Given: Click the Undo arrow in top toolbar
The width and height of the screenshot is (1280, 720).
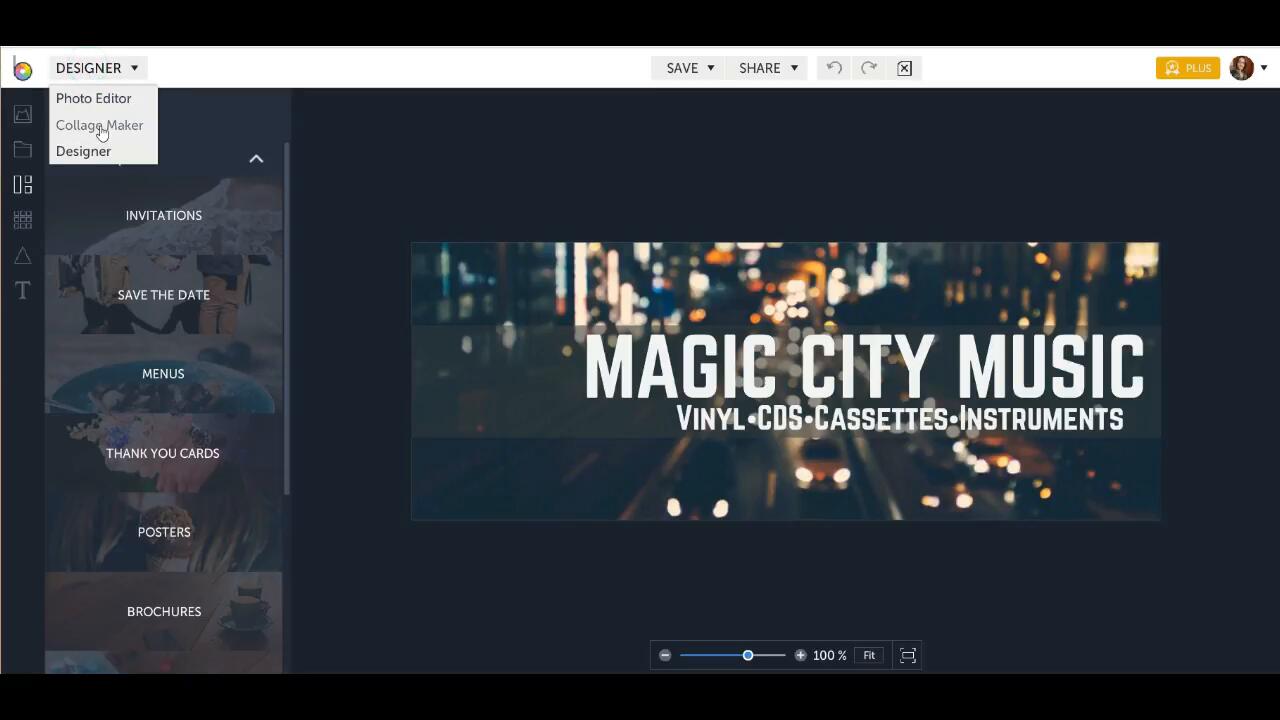Looking at the screenshot, I should point(834,68).
